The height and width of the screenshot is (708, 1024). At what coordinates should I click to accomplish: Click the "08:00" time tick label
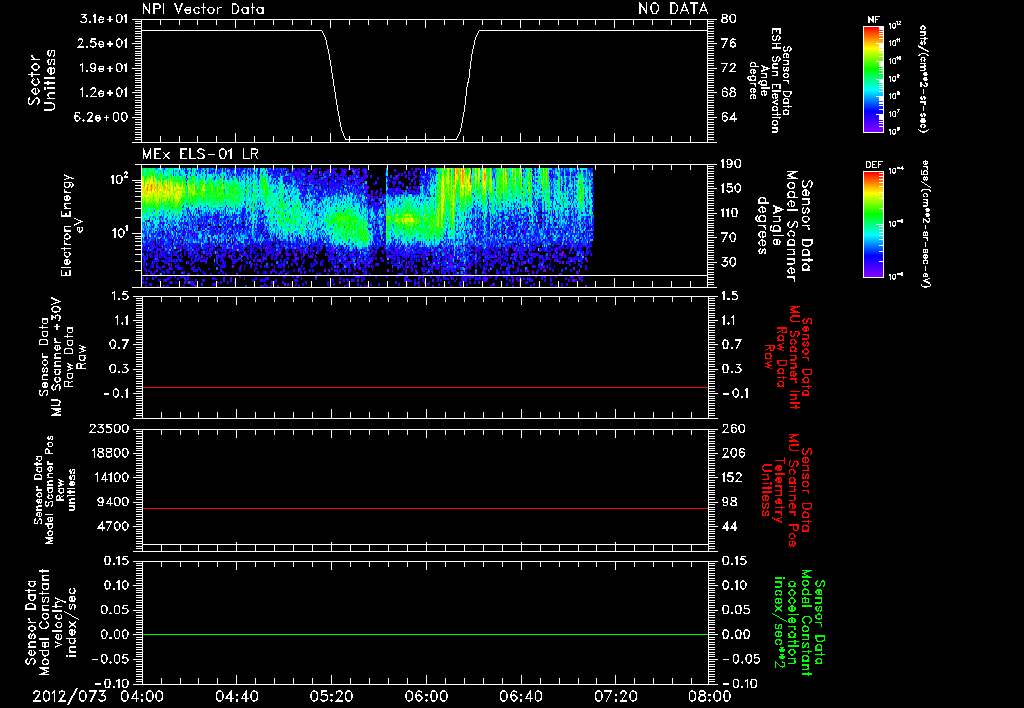click(x=710, y=696)
